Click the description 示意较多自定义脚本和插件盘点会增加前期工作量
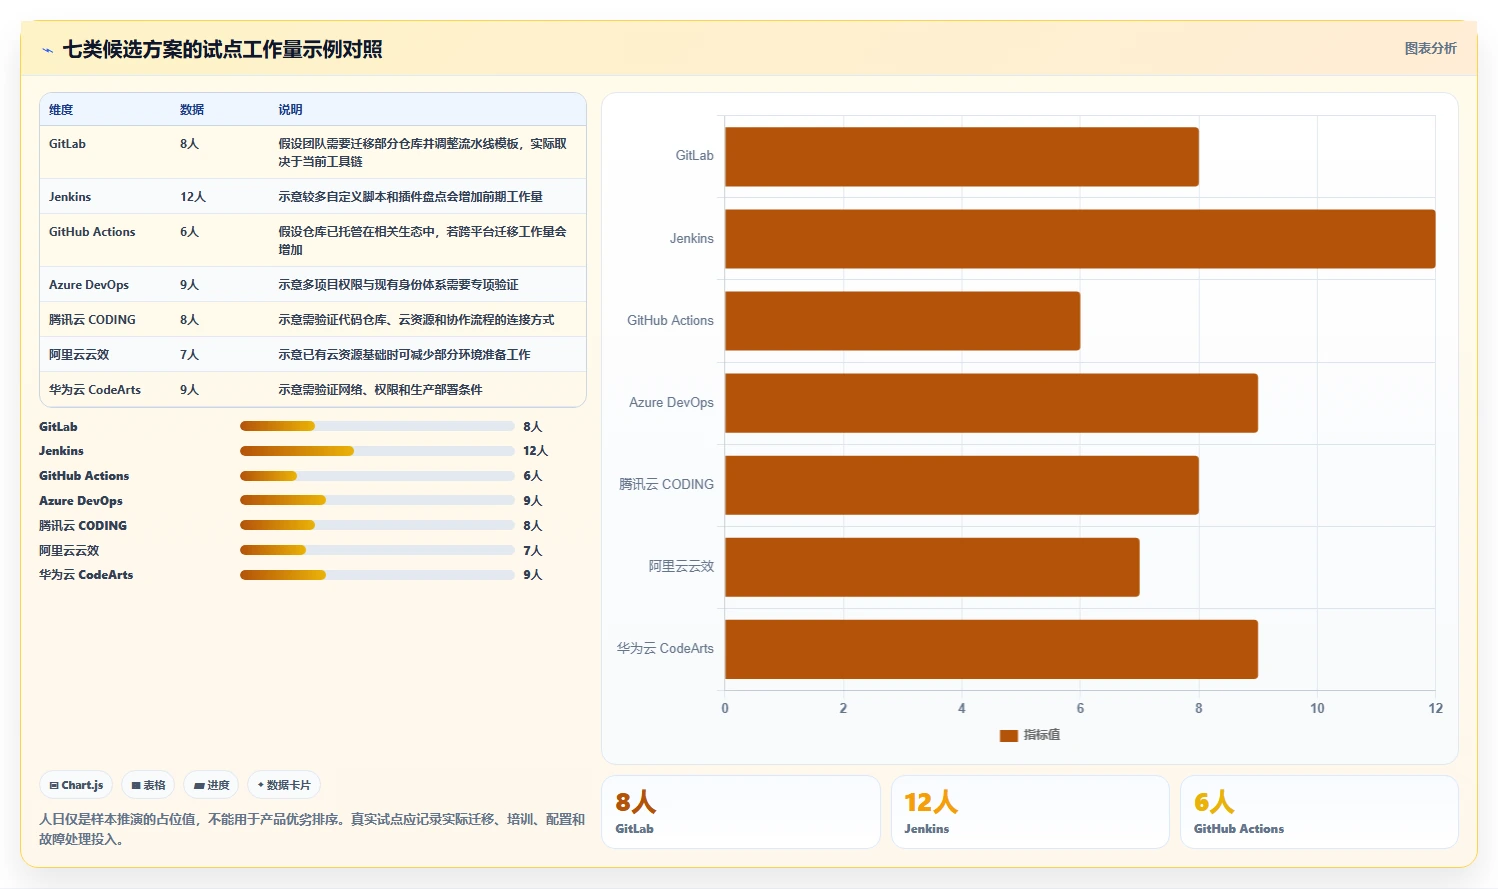 pyautogui.click(x=410, y=197)
